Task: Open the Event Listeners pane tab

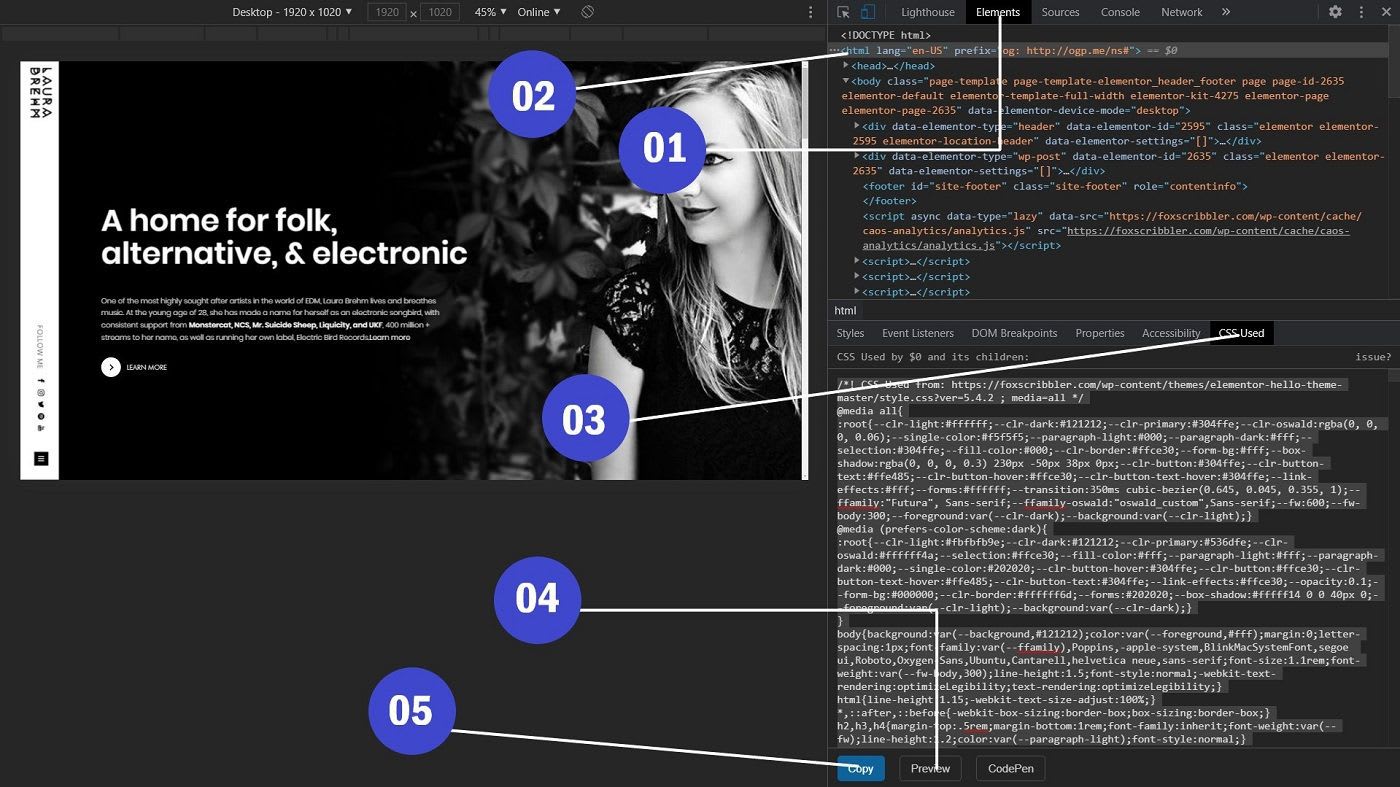Action: [917, 333]
